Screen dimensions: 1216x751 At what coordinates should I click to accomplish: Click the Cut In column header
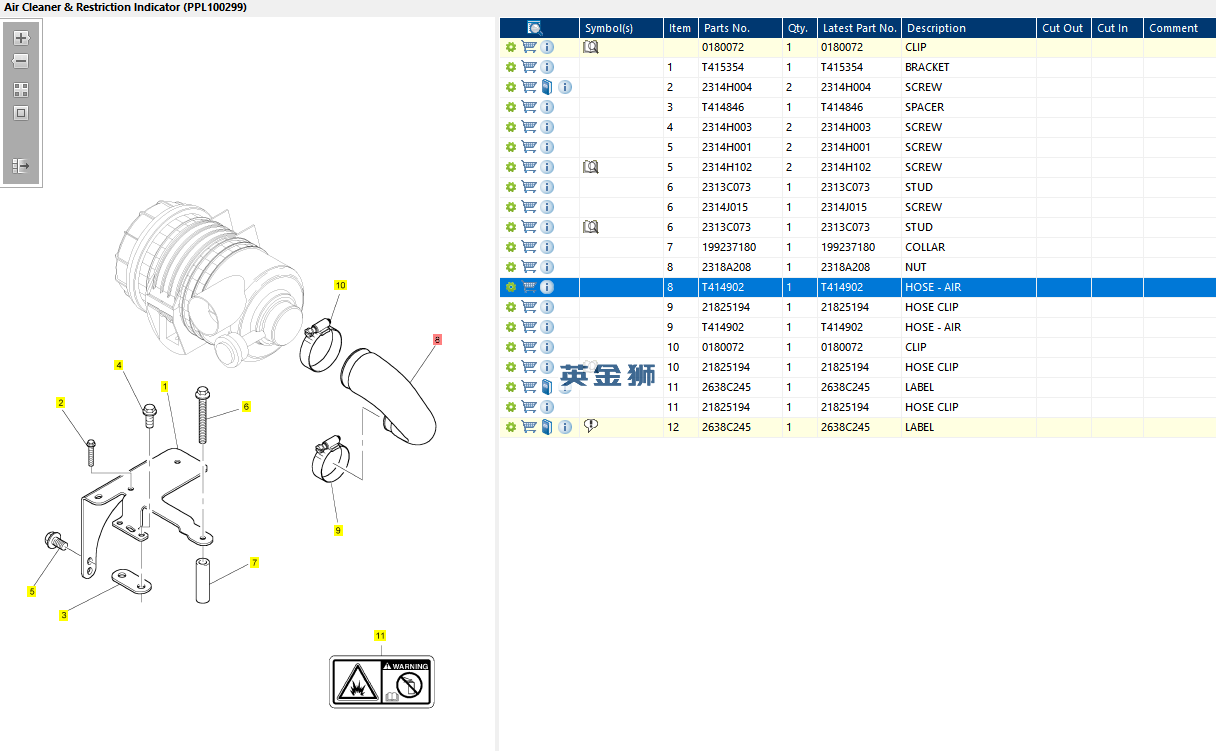point(1117,28)
